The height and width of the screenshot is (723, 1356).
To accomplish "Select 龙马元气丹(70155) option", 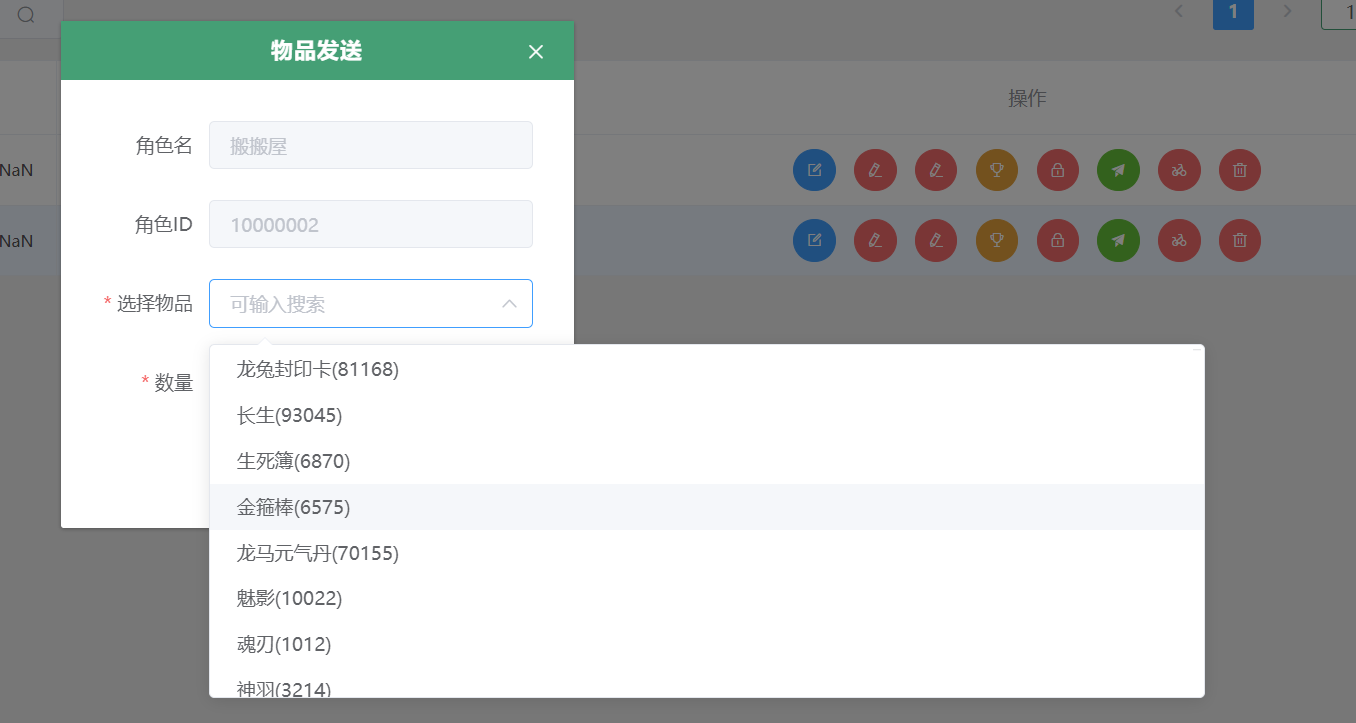I will [x=318, y=553].
